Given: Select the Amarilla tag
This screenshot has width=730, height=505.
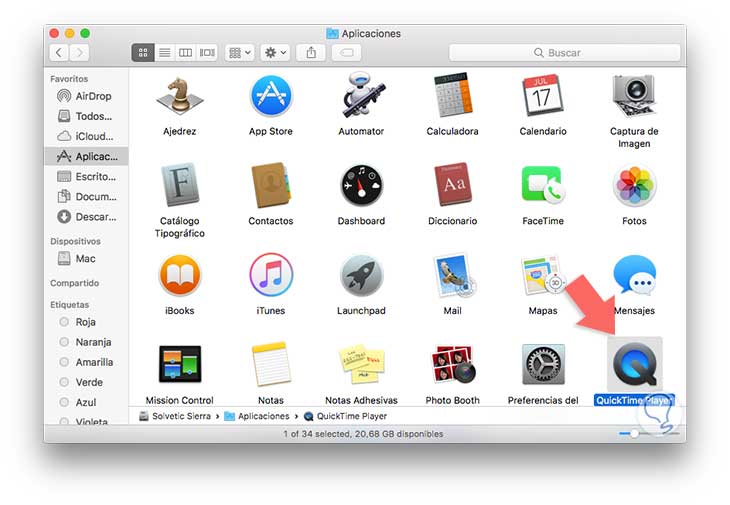Looking at the screenshot, I should click(86, 362).
